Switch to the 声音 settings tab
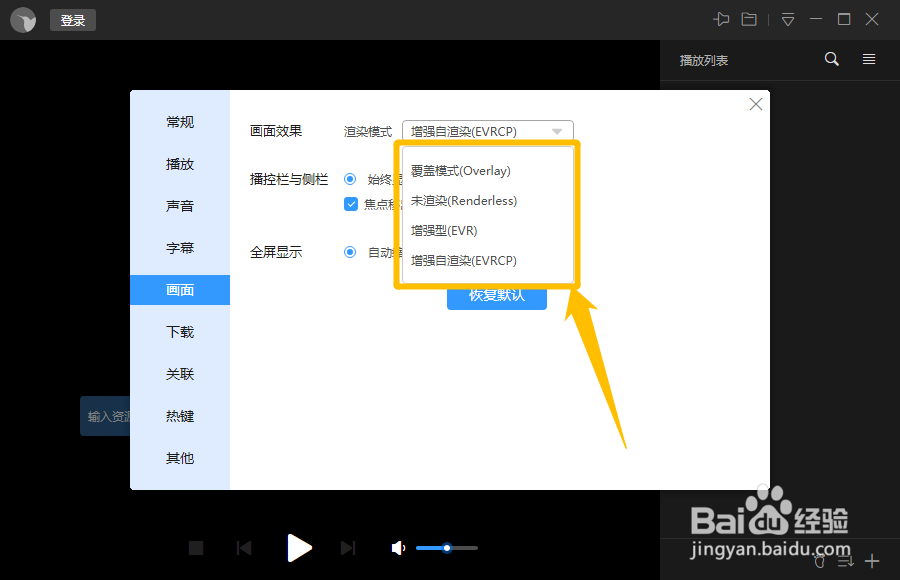Screen dimensions: 900x580 click(179, 206)
